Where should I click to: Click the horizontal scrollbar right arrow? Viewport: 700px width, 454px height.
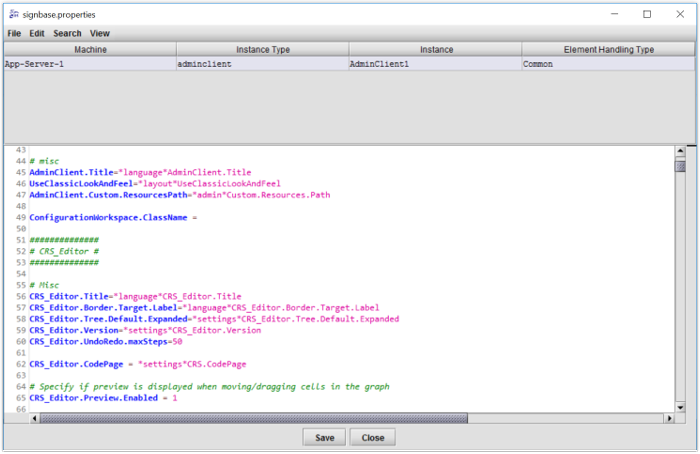point(668,418)
